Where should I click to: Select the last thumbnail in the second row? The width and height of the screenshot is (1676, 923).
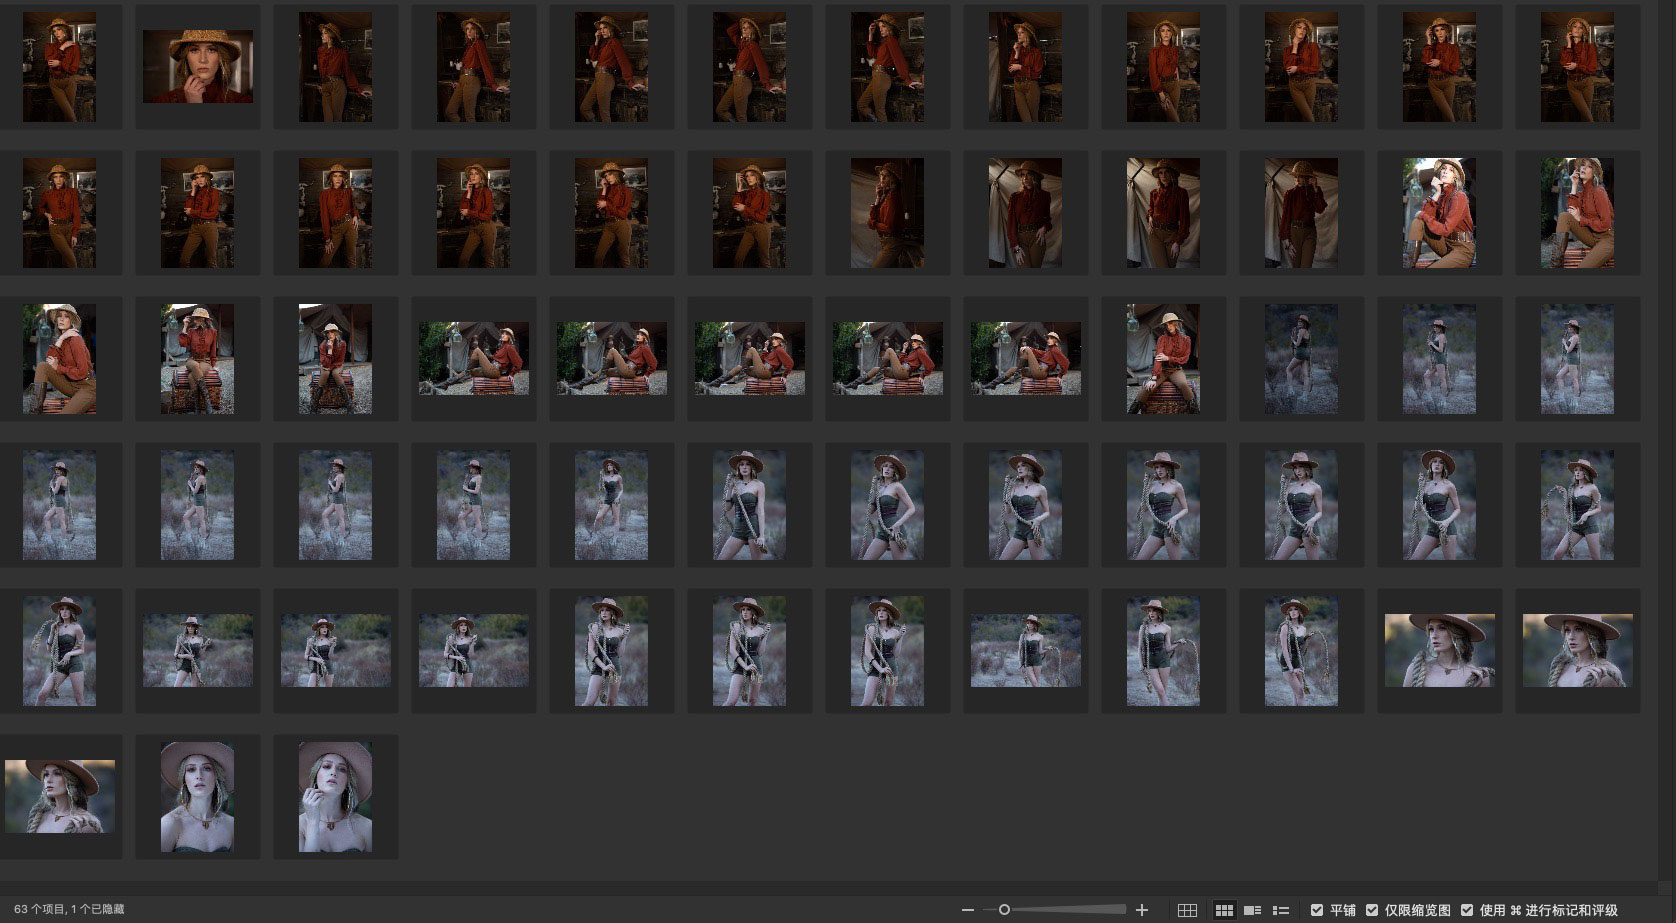click(1577, 212)
